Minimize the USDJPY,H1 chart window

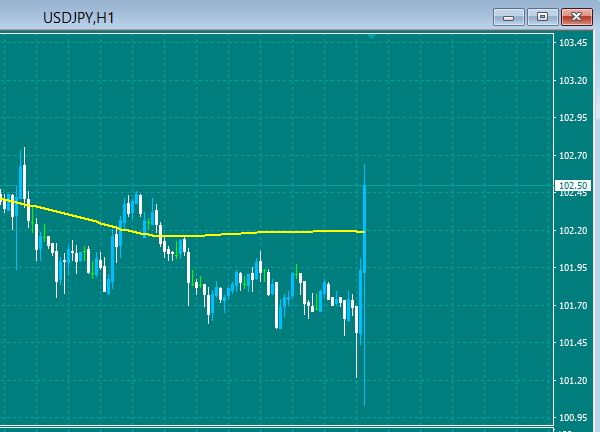509,17
